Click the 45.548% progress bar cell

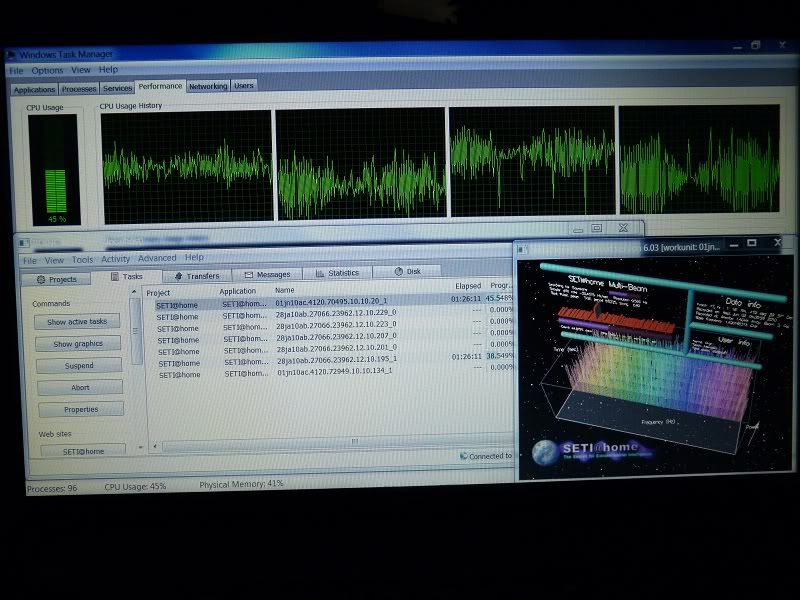coord(499,298)
